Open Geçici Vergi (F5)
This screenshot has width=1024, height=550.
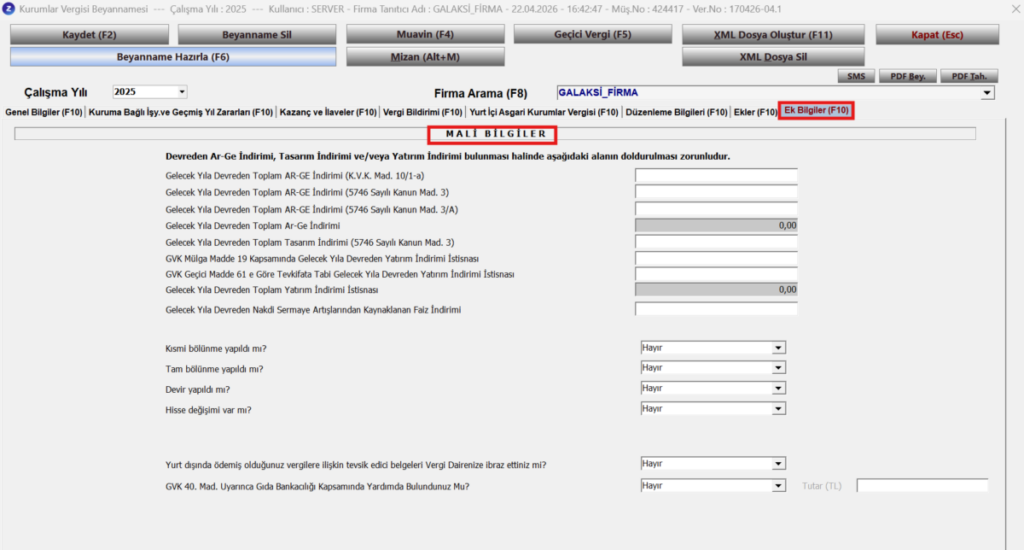593,35
